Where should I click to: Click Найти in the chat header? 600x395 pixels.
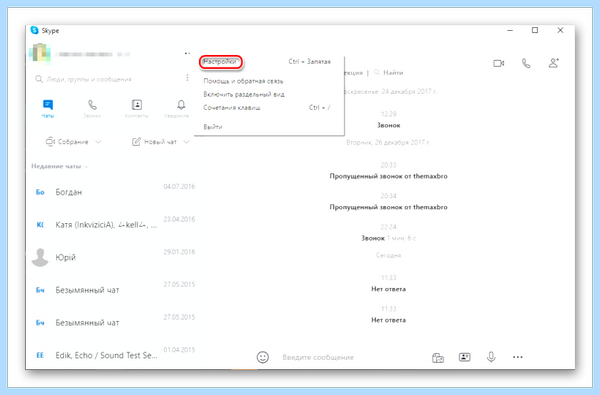(x=389, y=72)
